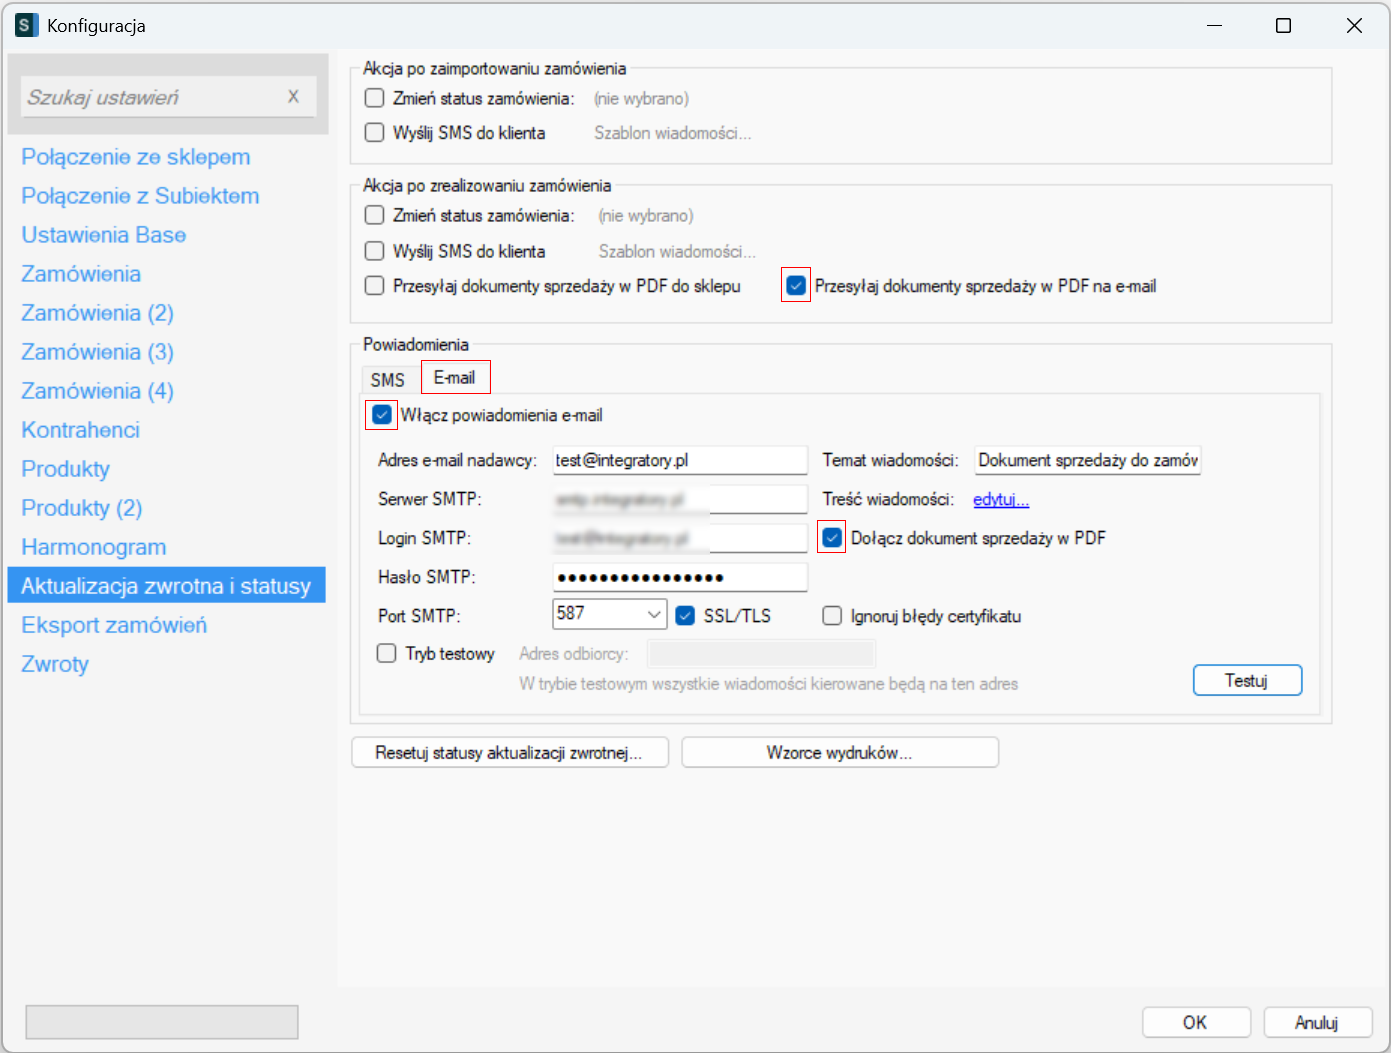Screen dimensions: 1391x1053
Task: Minimize the Konfiguracja window
Action: pyautogui.click(x=1215, y=25)
